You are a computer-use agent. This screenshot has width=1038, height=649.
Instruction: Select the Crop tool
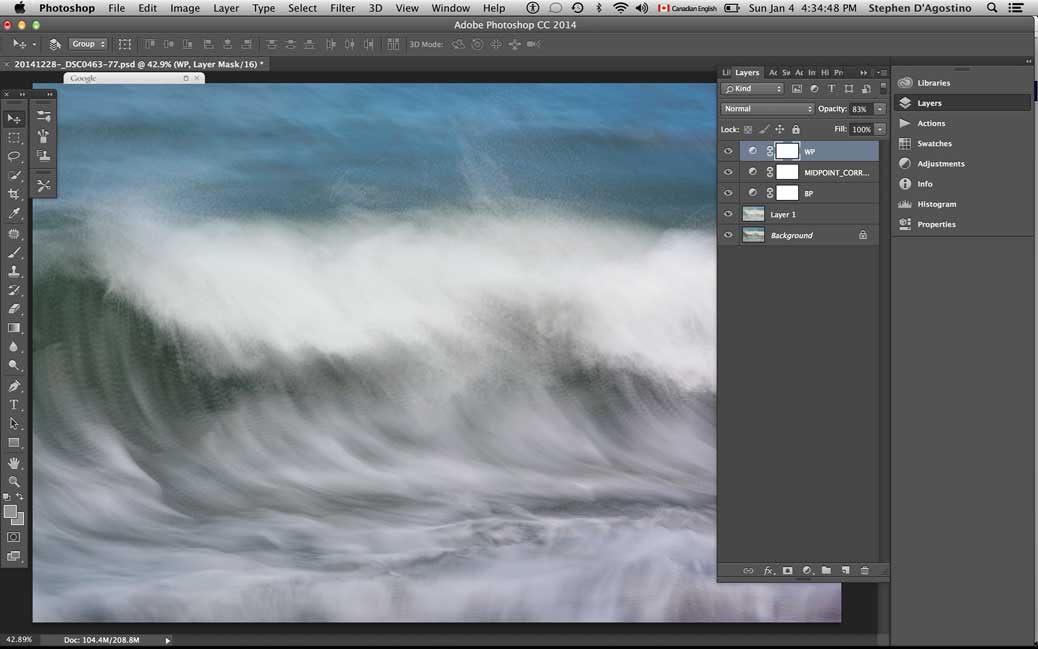coord(14,195)
